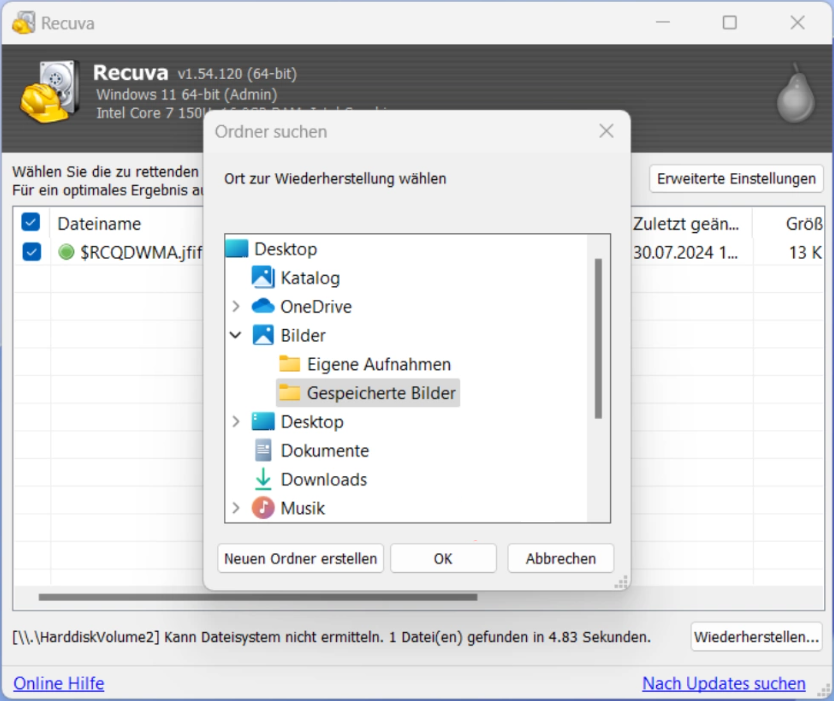Screen dimensions: 834x701
Task: Choose Gespeicherte Bilder folder
Action: tap(381, 393)
